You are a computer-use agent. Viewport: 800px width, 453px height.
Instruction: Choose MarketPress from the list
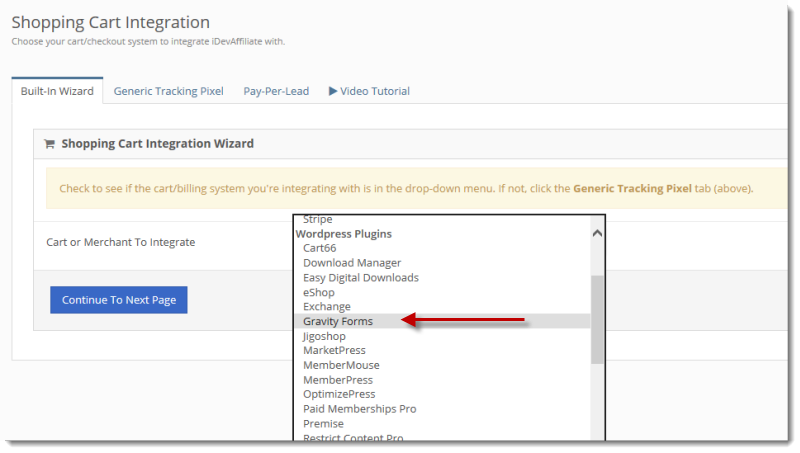(x=334, y=350)
